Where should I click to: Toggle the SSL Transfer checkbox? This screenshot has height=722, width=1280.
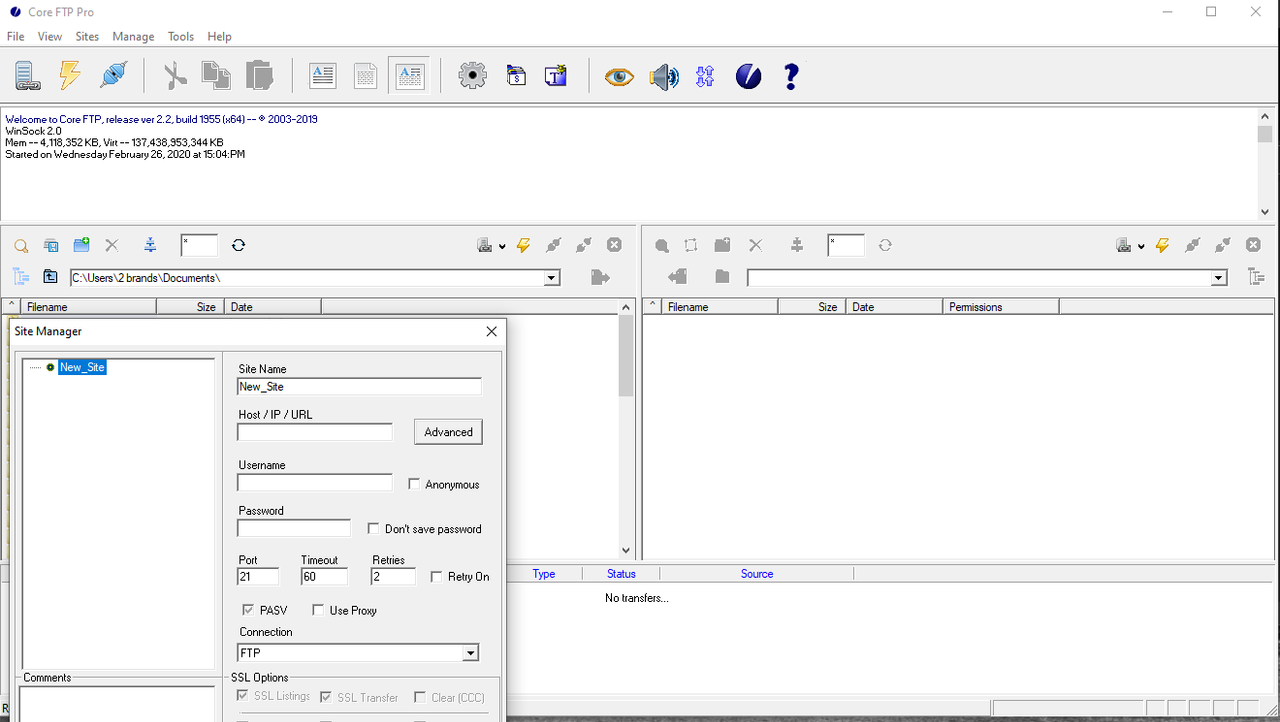(x=326, y=697)
